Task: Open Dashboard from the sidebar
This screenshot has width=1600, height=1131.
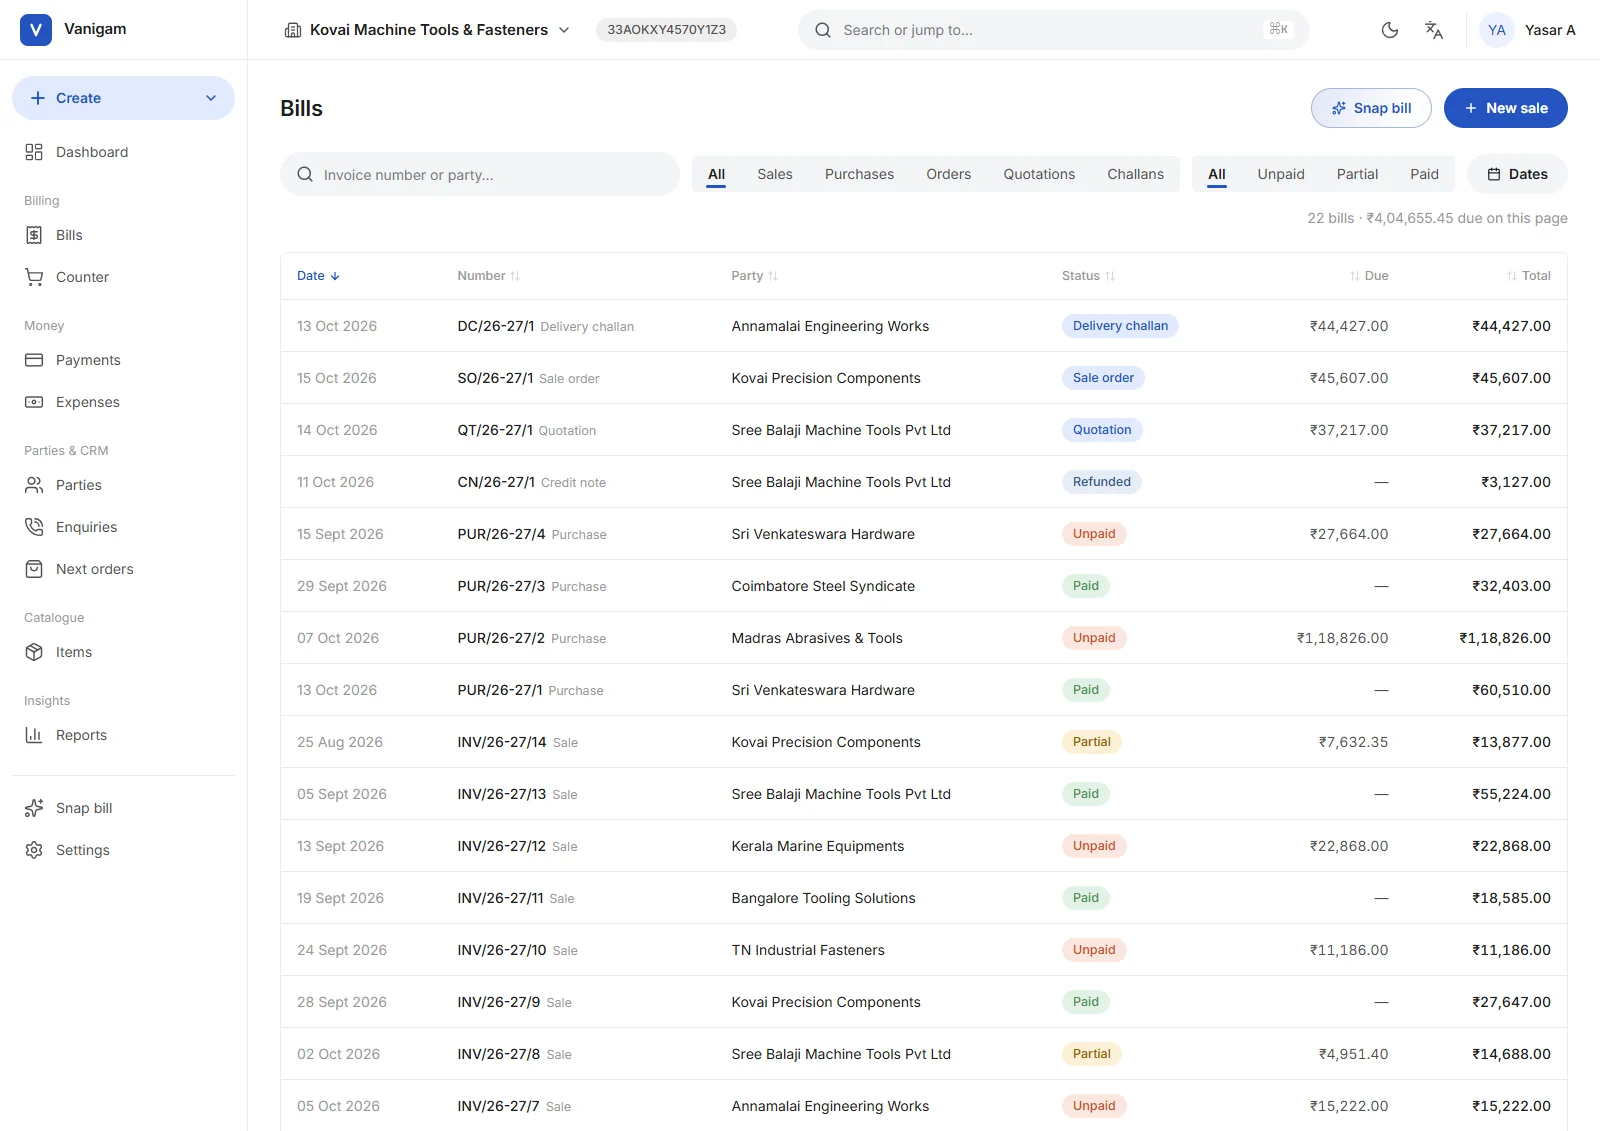Action: click(123, 152)
